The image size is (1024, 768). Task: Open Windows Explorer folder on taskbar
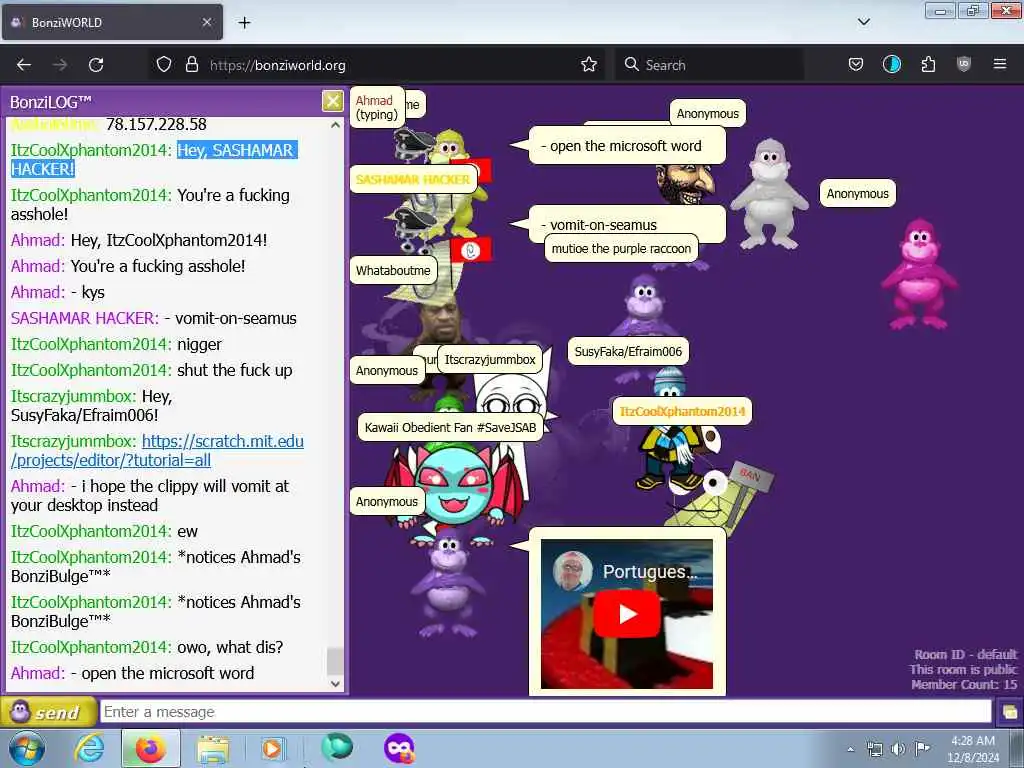212,750
